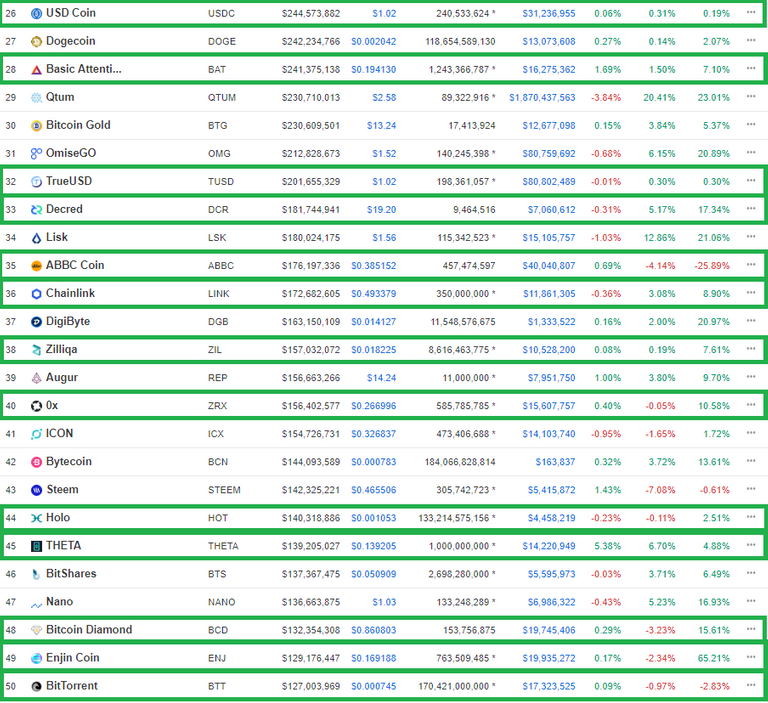Show more actions for Steem
The image size is (768, 703).
click(751, 489)
